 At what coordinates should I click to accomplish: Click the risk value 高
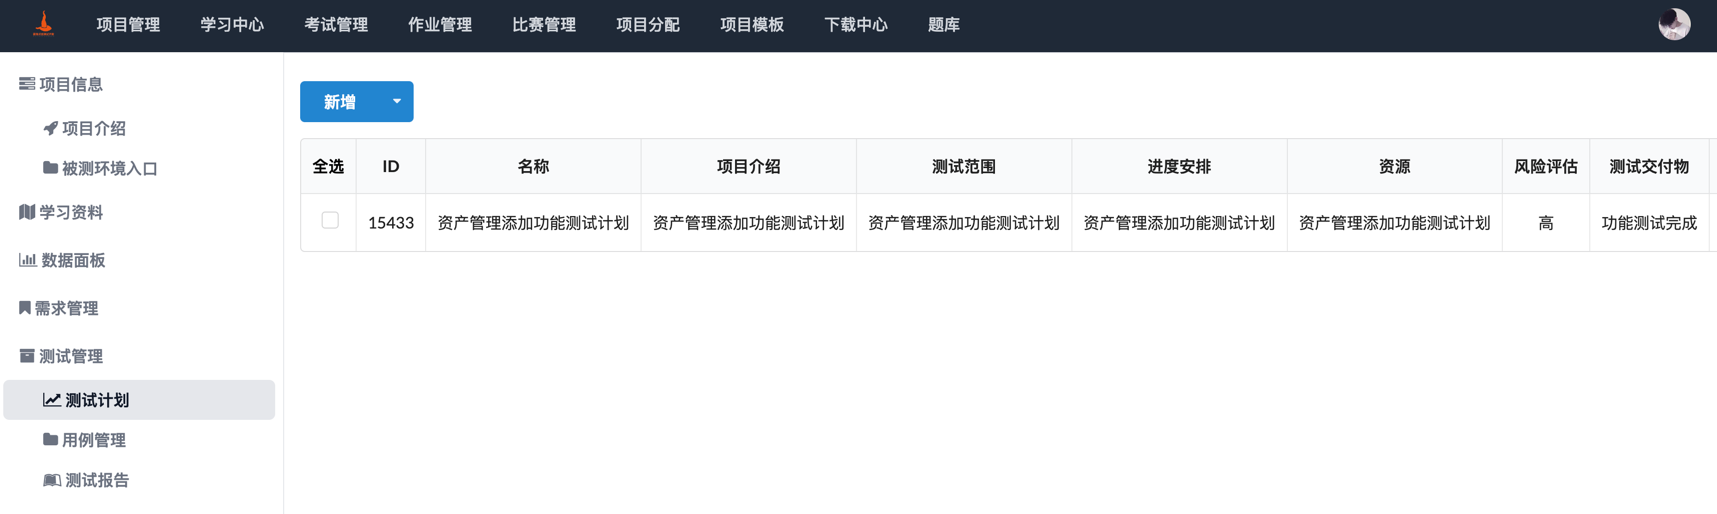coord(1546,223)
